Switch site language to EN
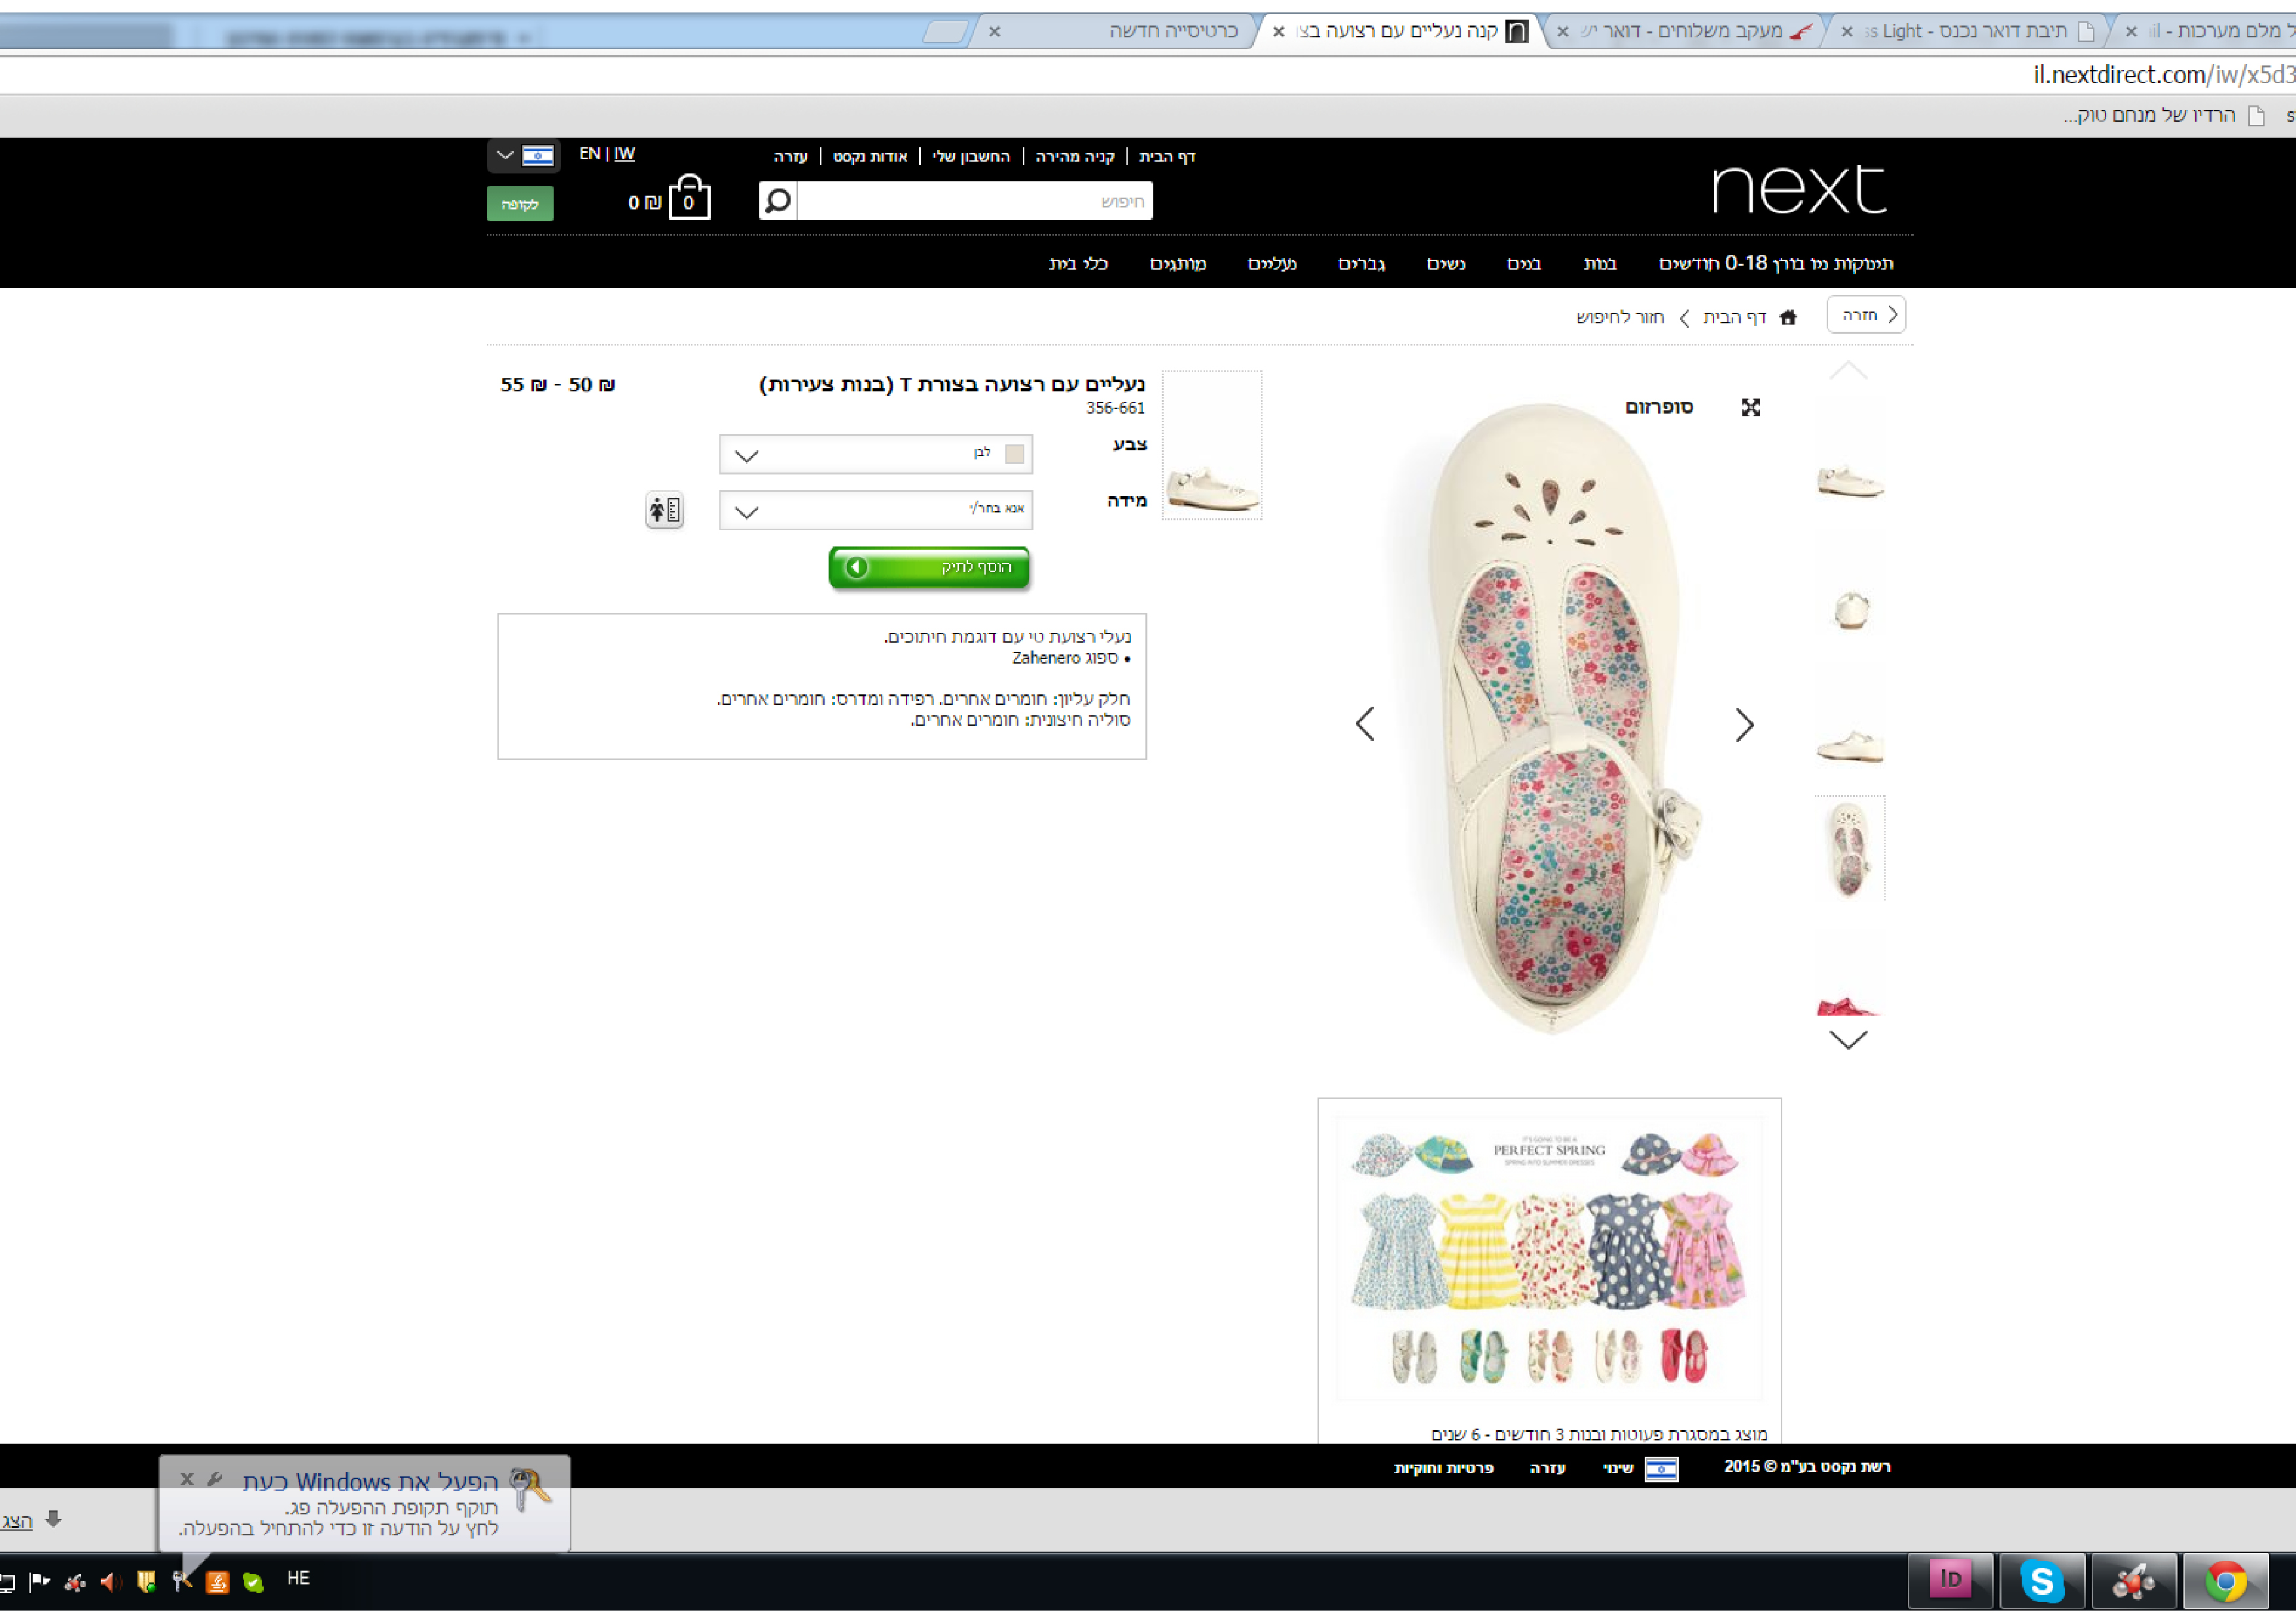2296x1623 pixels. tap(589, 153)
